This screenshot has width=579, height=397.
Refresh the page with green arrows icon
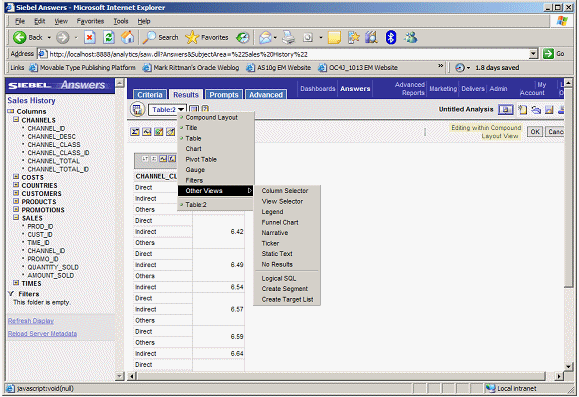coord(109,37)
